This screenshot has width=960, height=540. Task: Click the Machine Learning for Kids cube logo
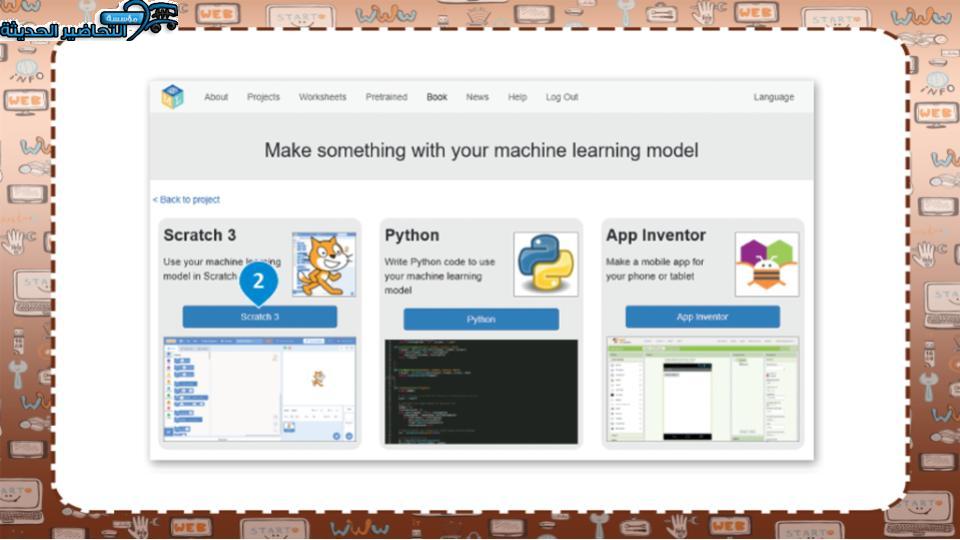[x=172, y=97]
